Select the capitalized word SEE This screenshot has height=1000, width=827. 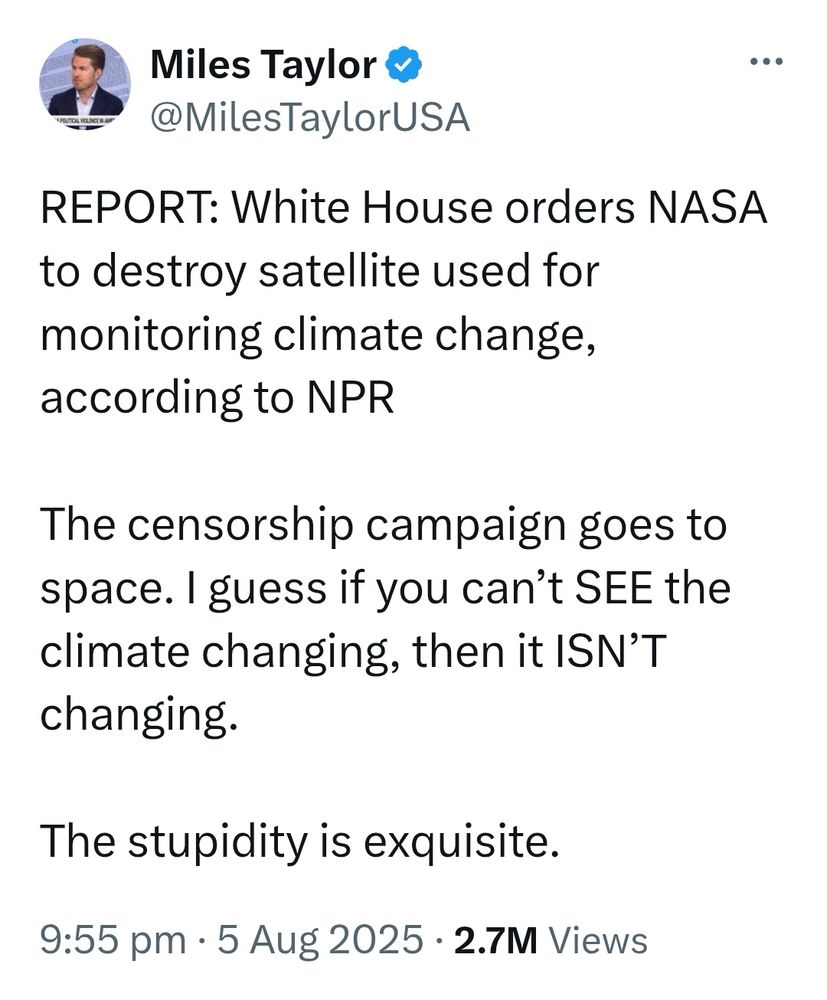click(615, 587)
